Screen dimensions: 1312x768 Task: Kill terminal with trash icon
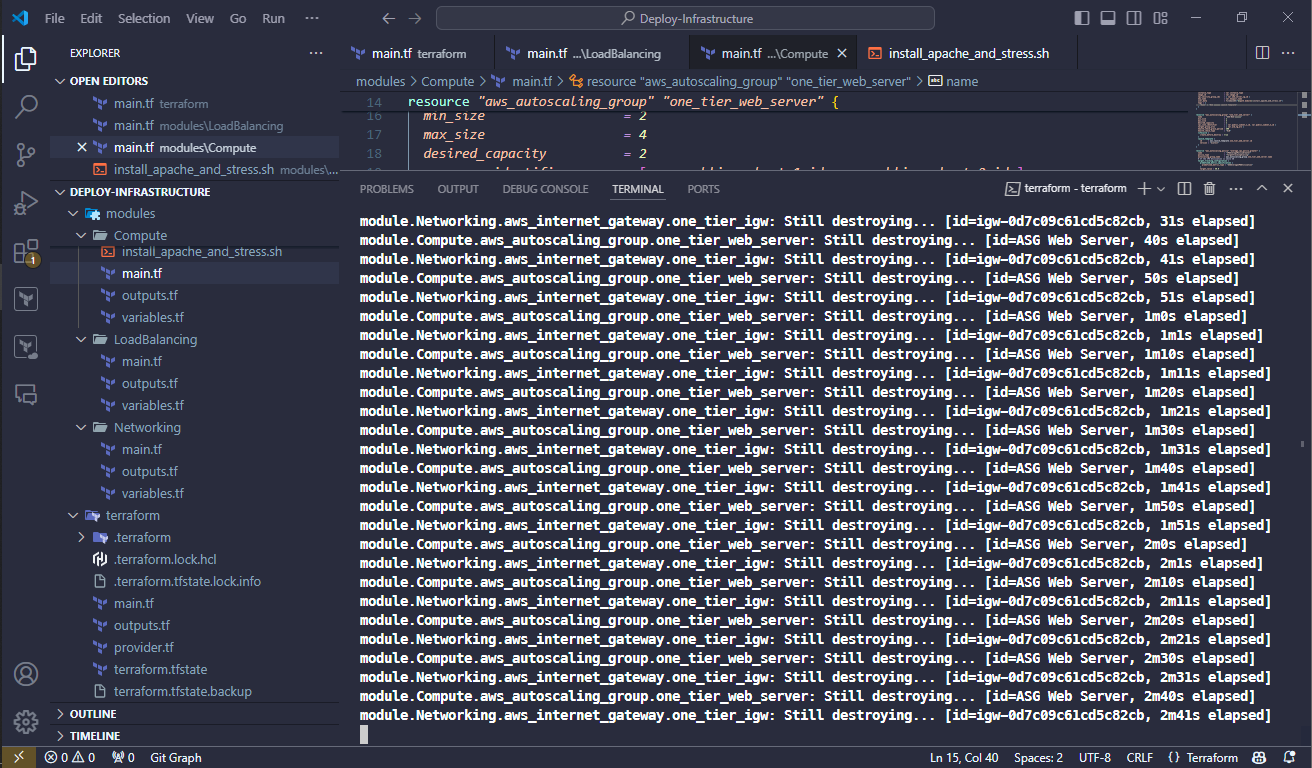(x=1209, y=188)
